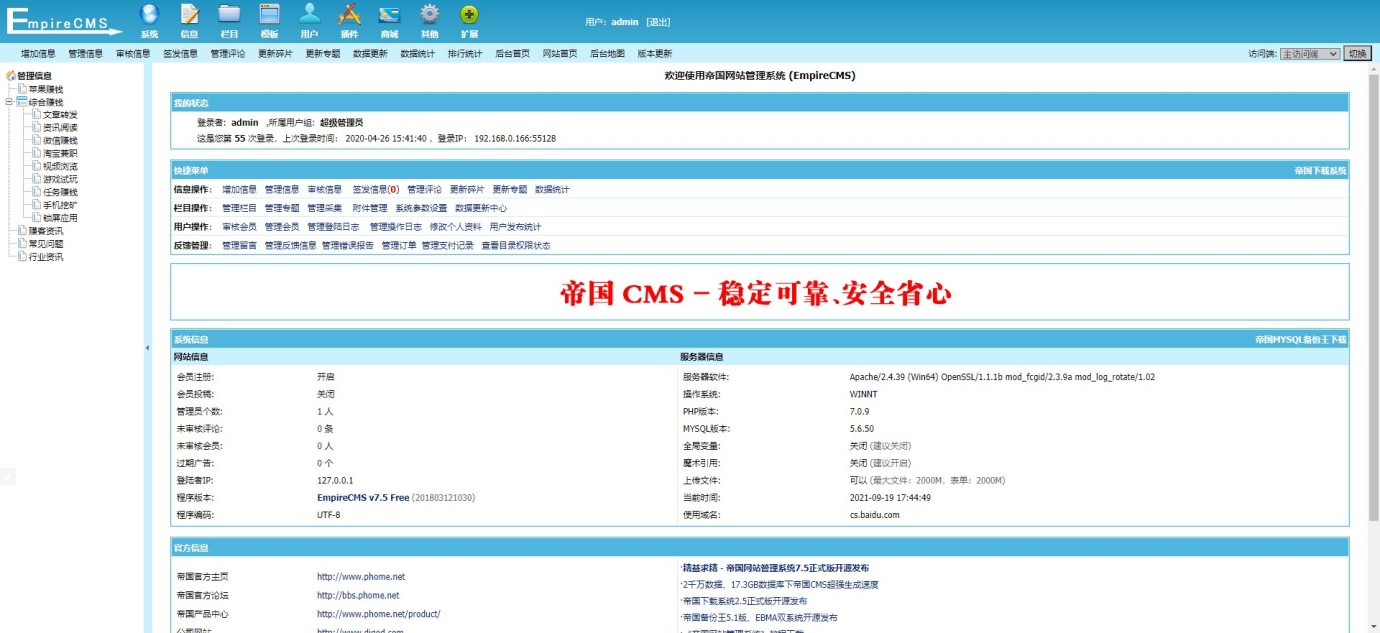
Task: Open 数据更新中心 in the quick menu
Action: [x=481, y=208]
